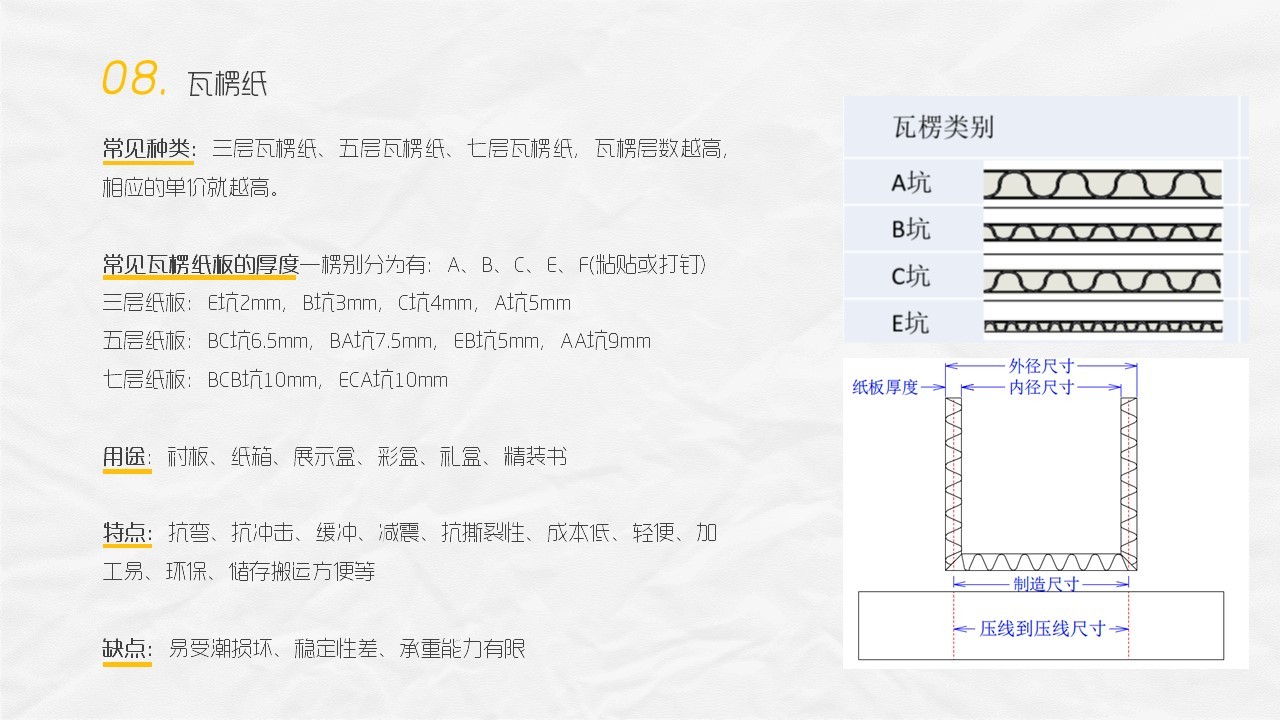1280x720 pixels.
Task: Select the heading 常见瓦楞纸板的厚度
Action: (x=200, y=265)
